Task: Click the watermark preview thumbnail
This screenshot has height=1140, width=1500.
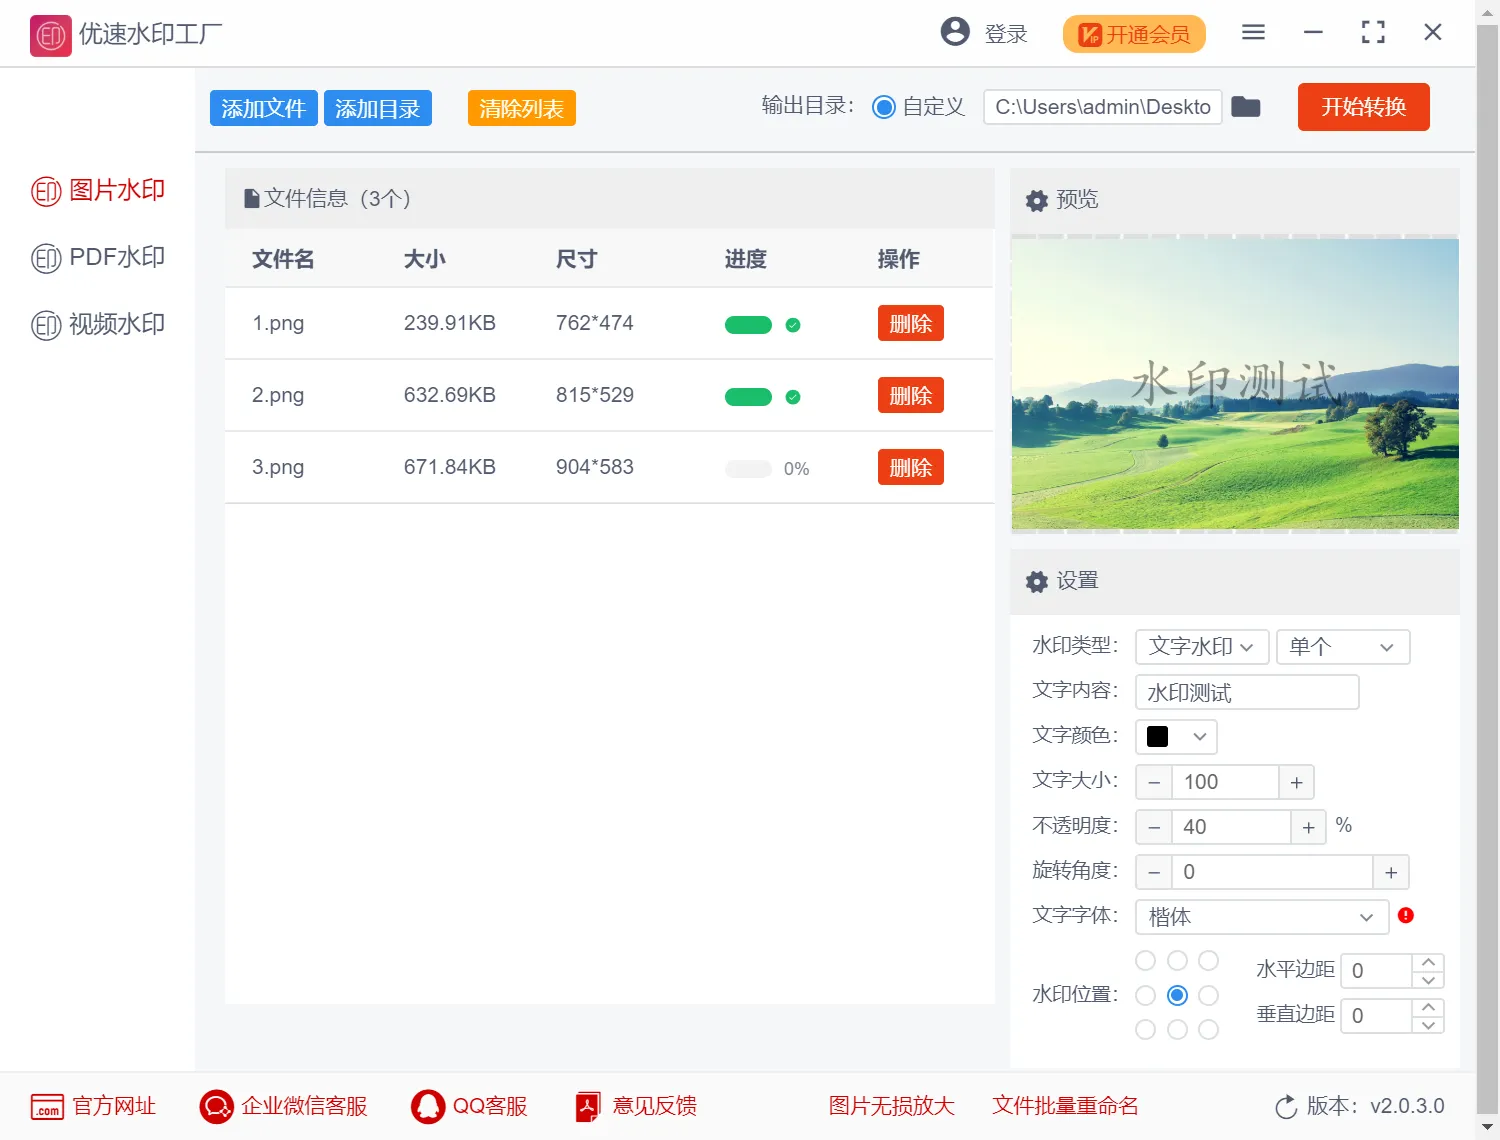Action: (1234, 384)
